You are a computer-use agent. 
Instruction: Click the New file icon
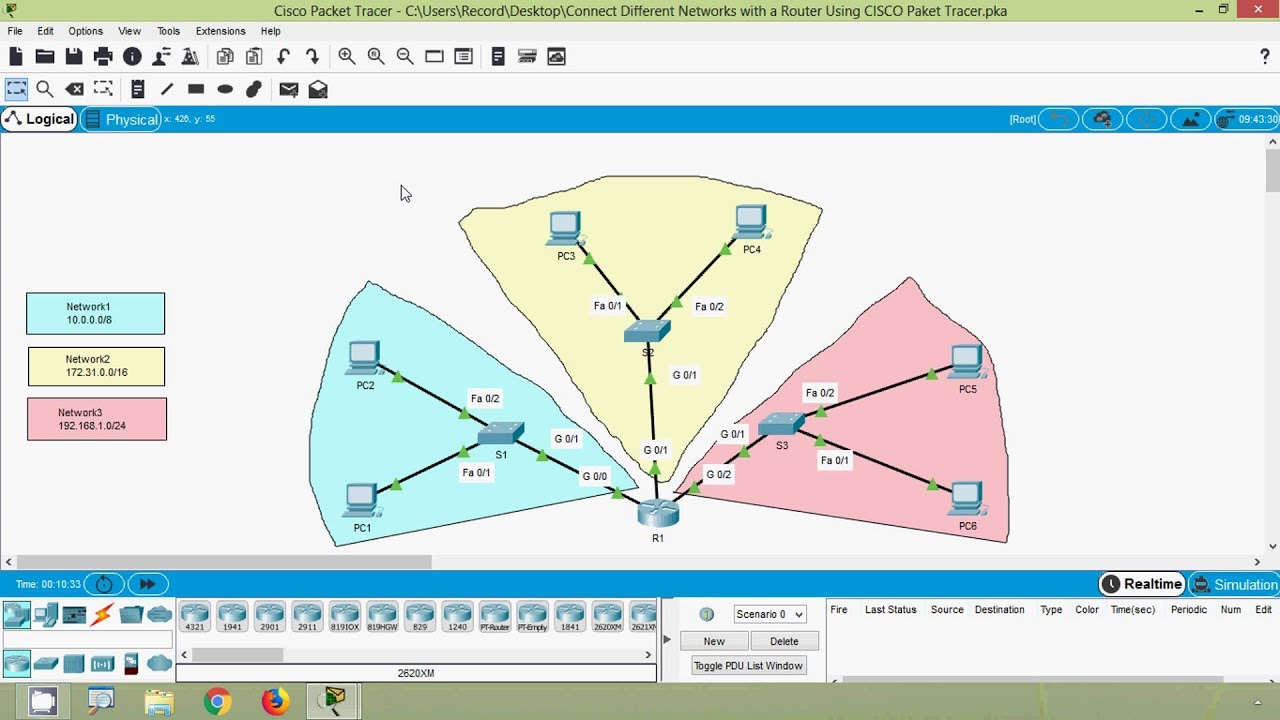16,57
